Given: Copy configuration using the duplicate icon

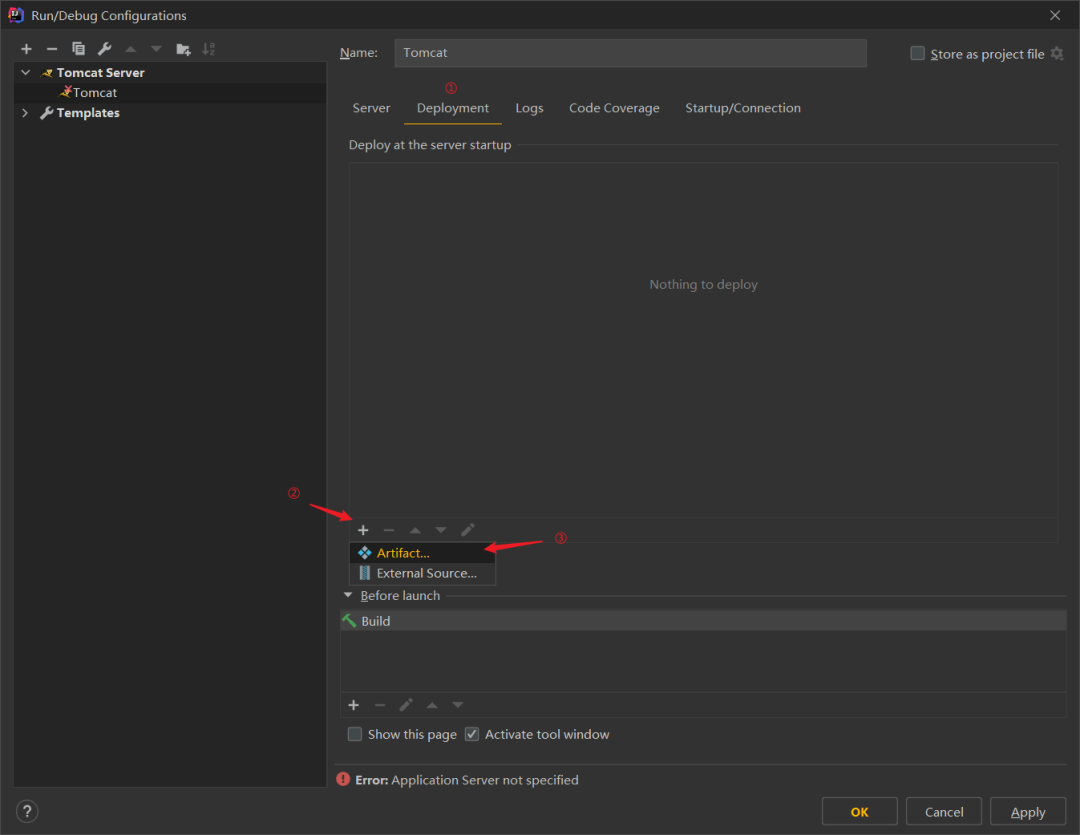Looking at the screenshot, I should point(78,49).
